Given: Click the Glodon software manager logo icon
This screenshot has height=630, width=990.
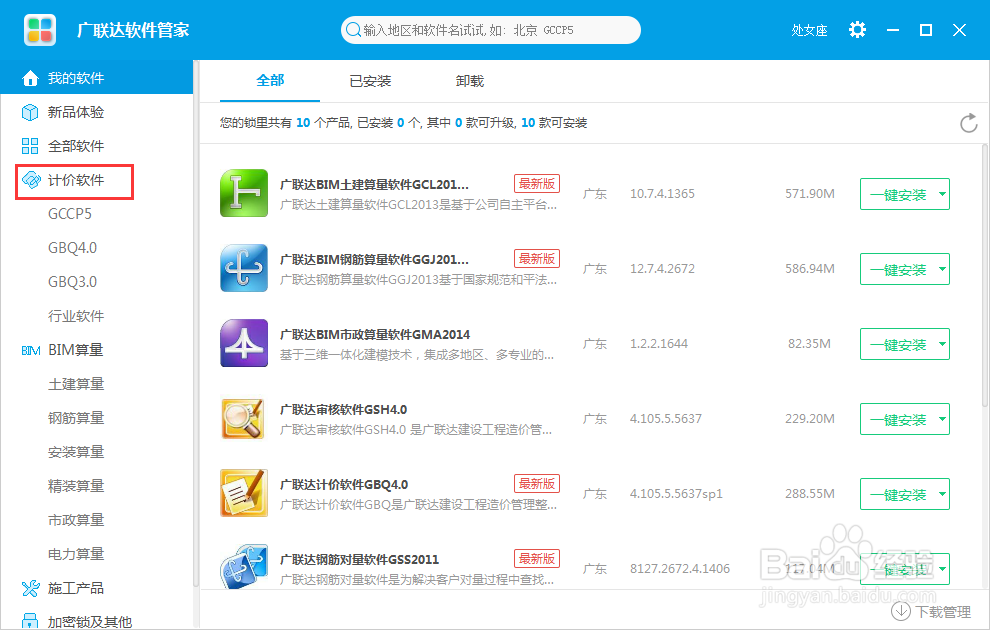Looking at the screenshot, I should (40, 30).
